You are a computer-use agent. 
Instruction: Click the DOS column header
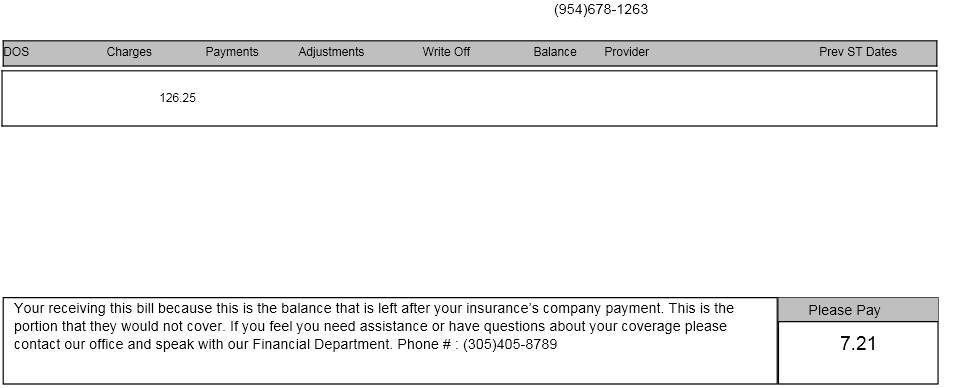coord(16,52)
